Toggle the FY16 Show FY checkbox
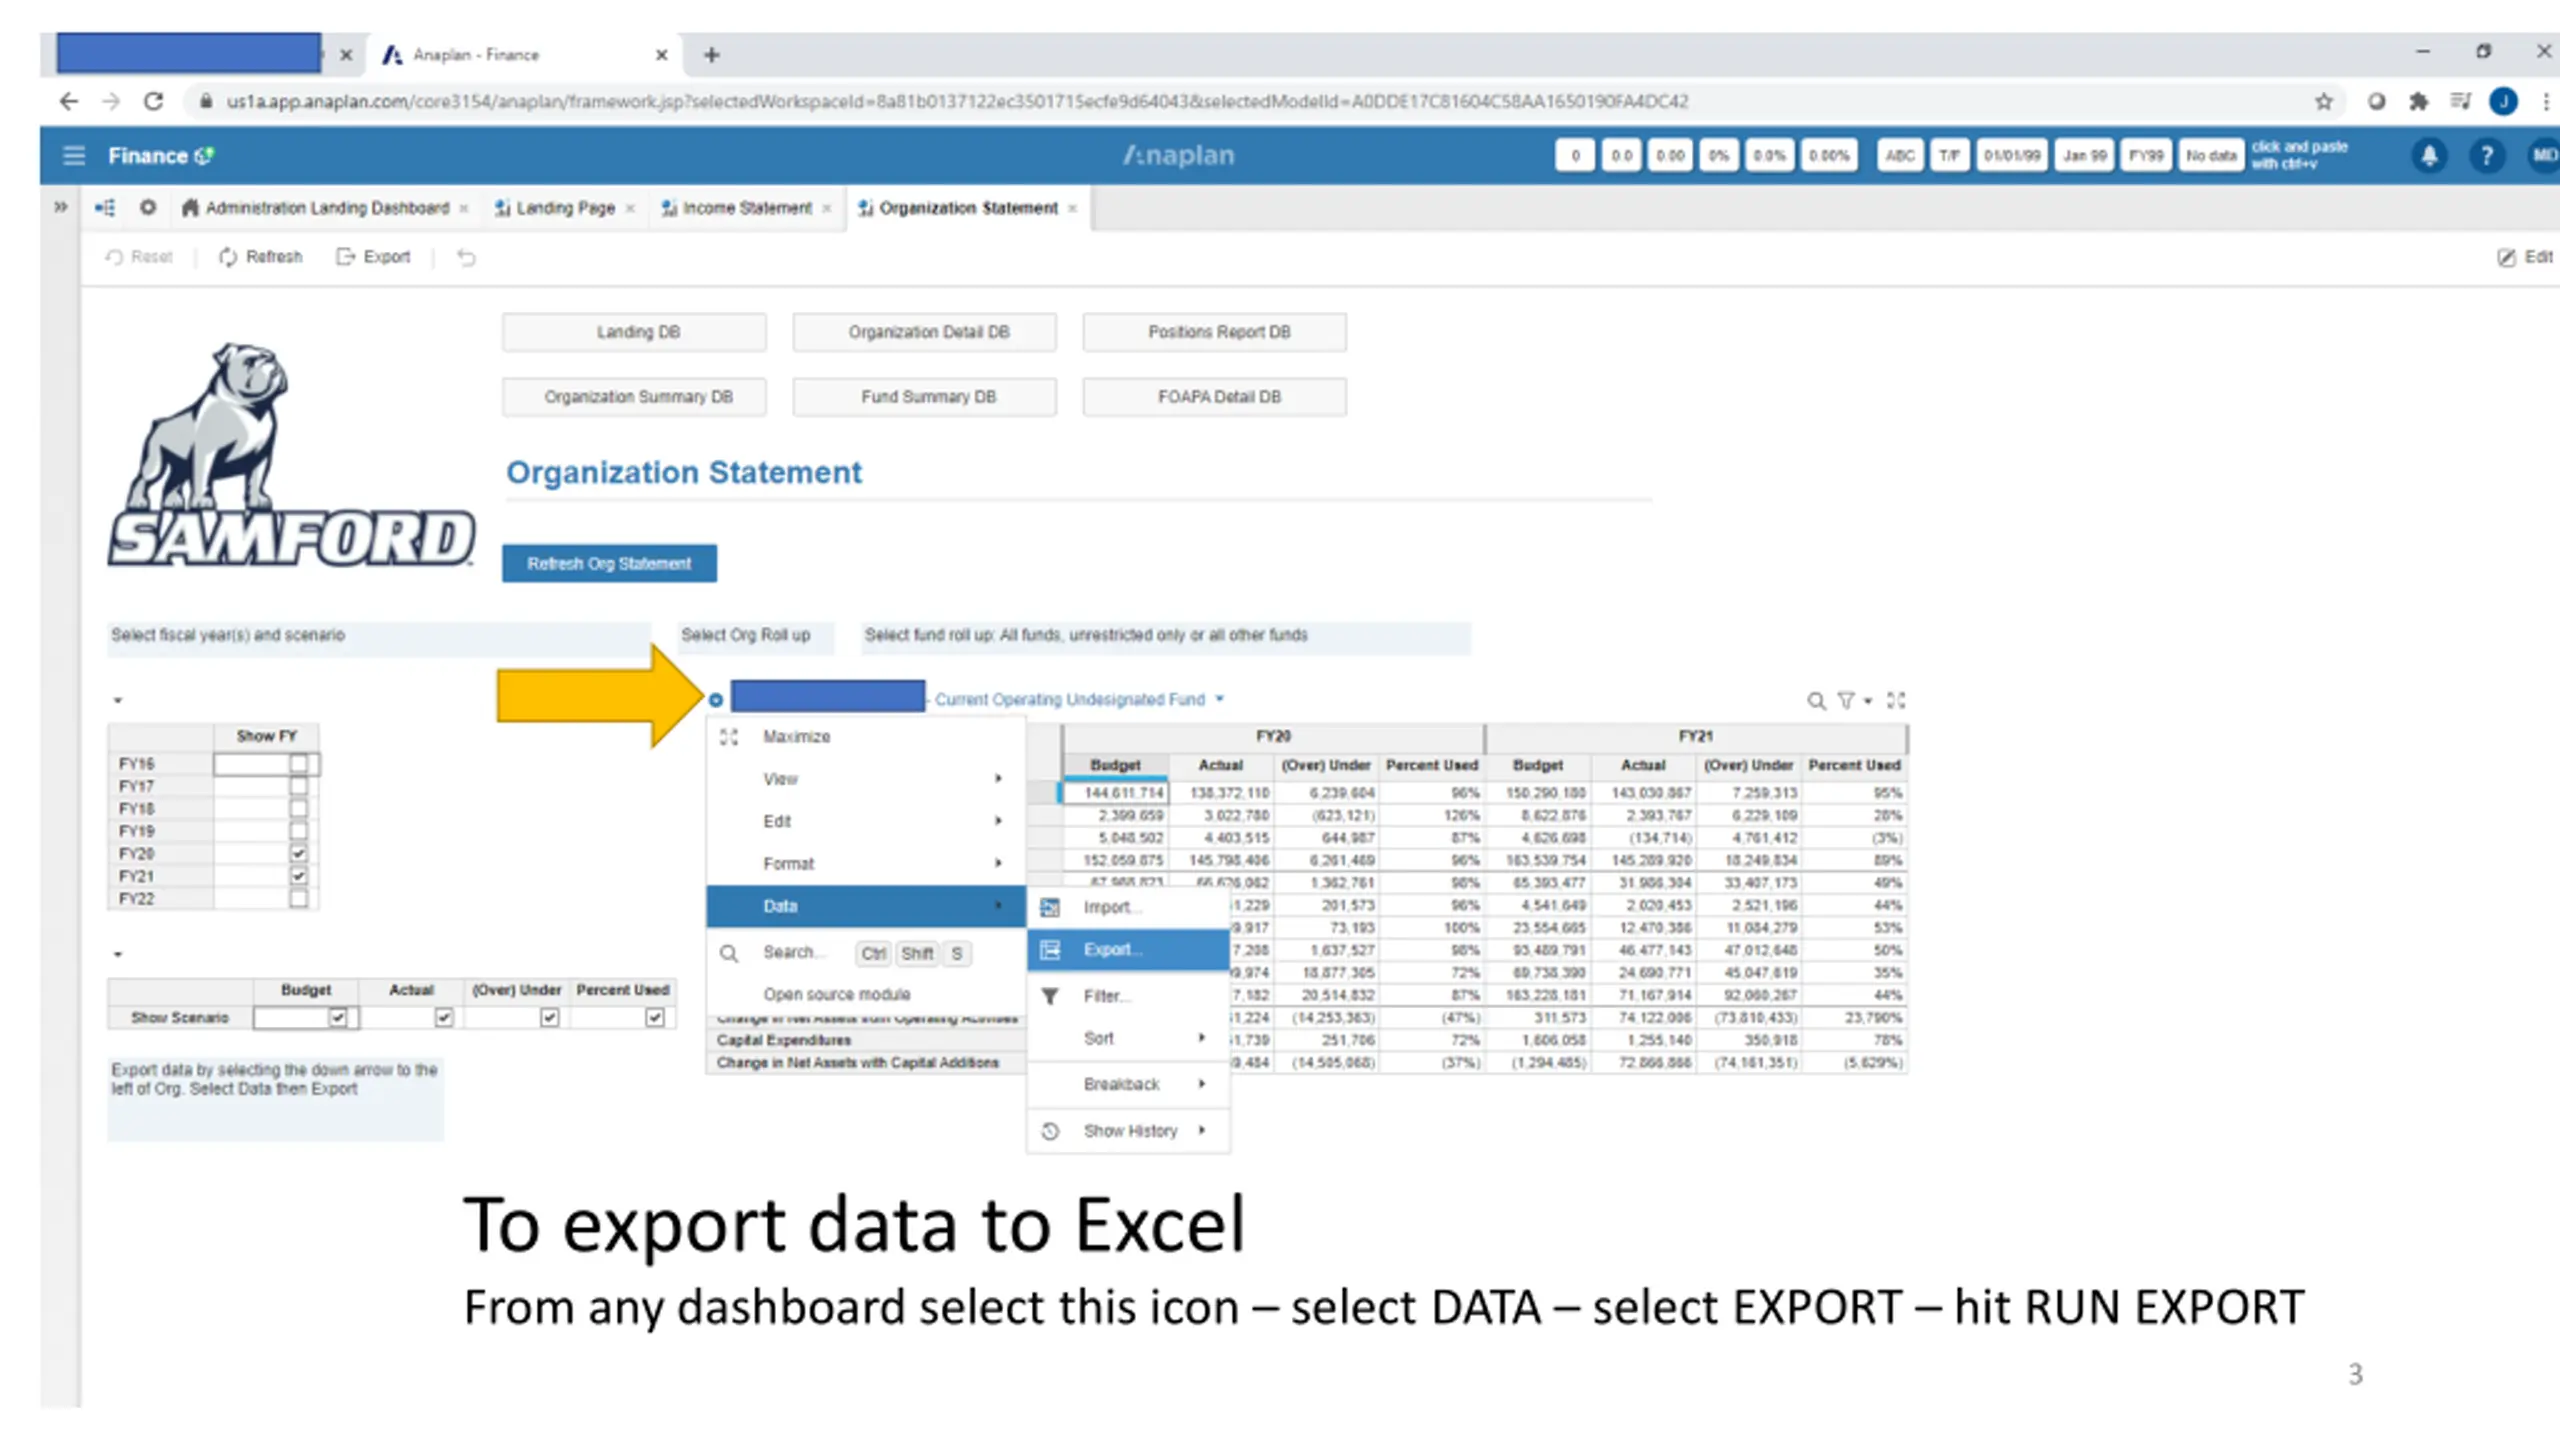The width and height of the screenshot is (2560, 1440). (298, 764)
